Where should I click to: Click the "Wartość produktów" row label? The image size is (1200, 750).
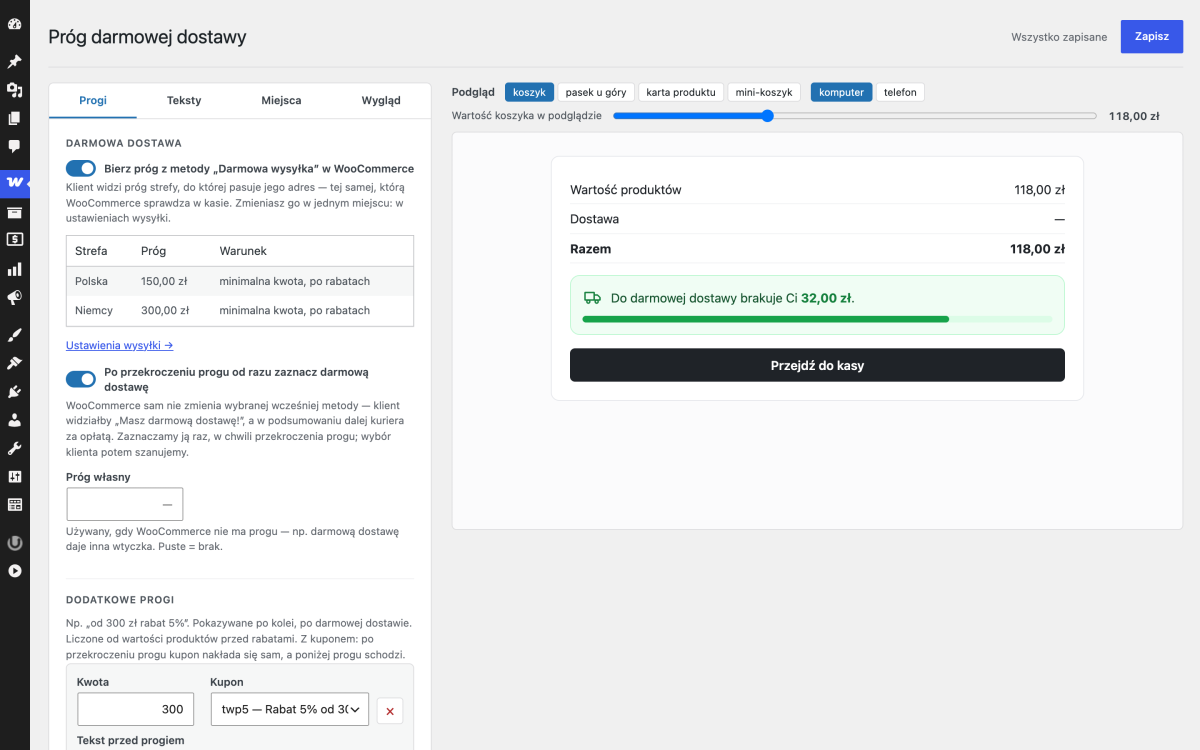click(x=625, y=190)
